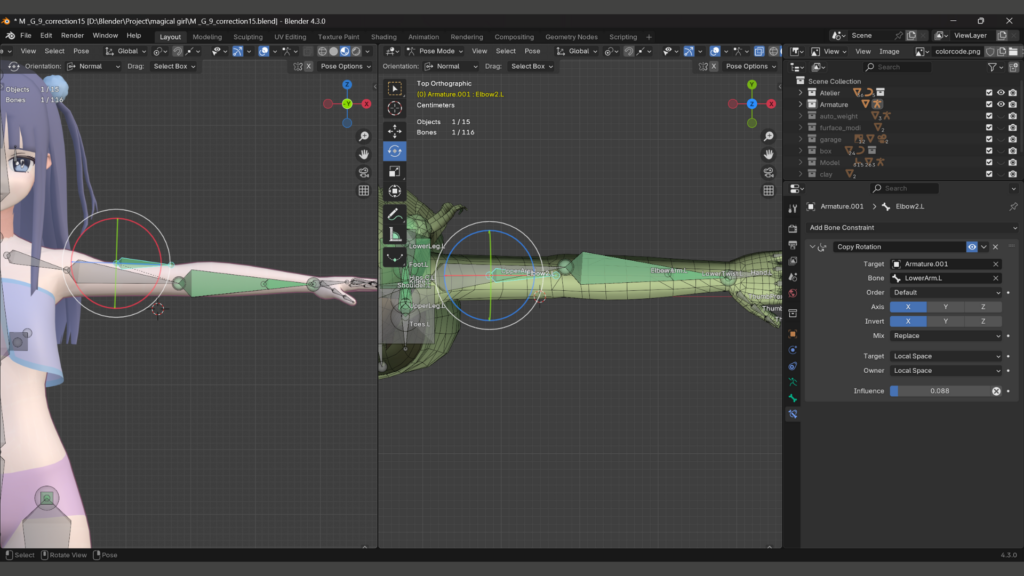Enable Y axis for Copy Rotation
The image size is (1024, 576).
945,307
